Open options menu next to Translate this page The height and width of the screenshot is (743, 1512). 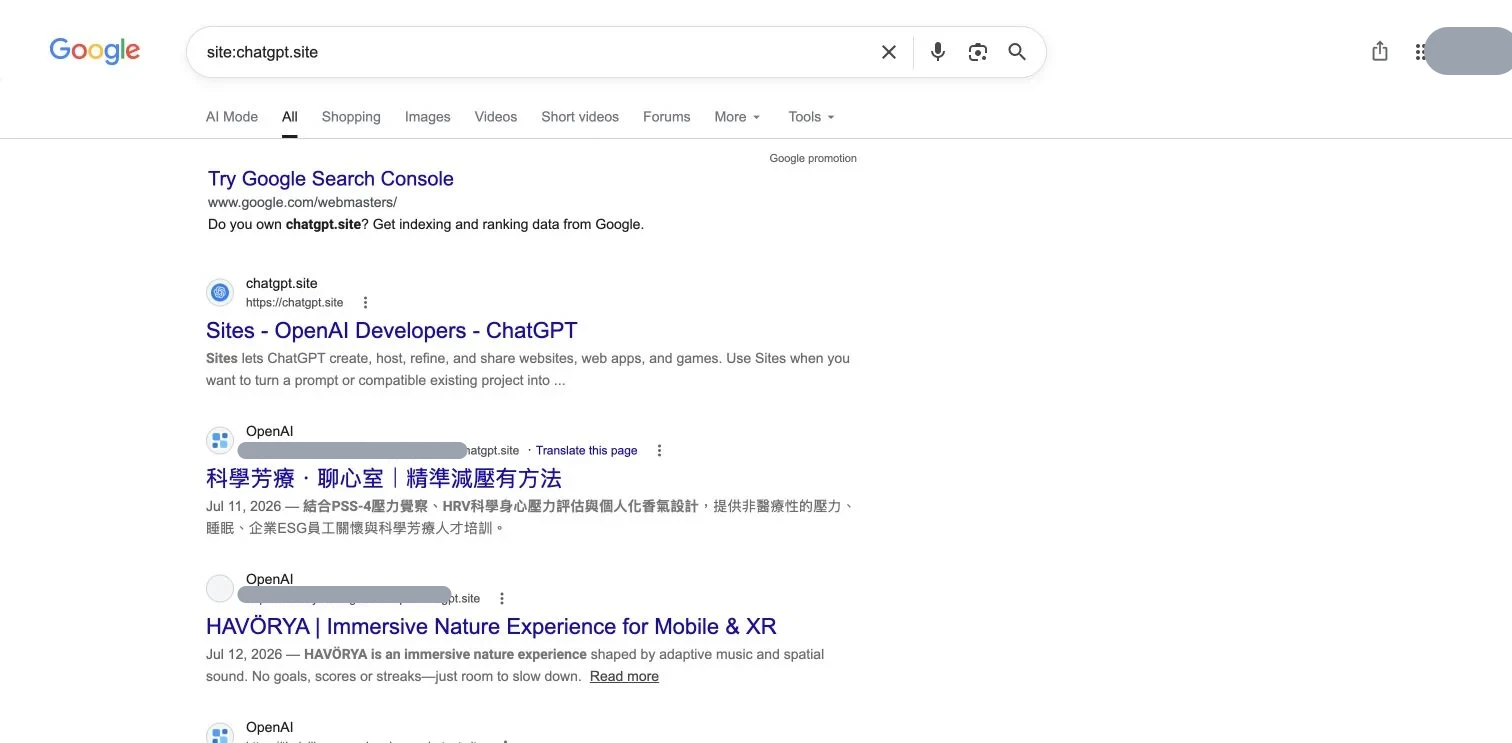click(659, 450)
